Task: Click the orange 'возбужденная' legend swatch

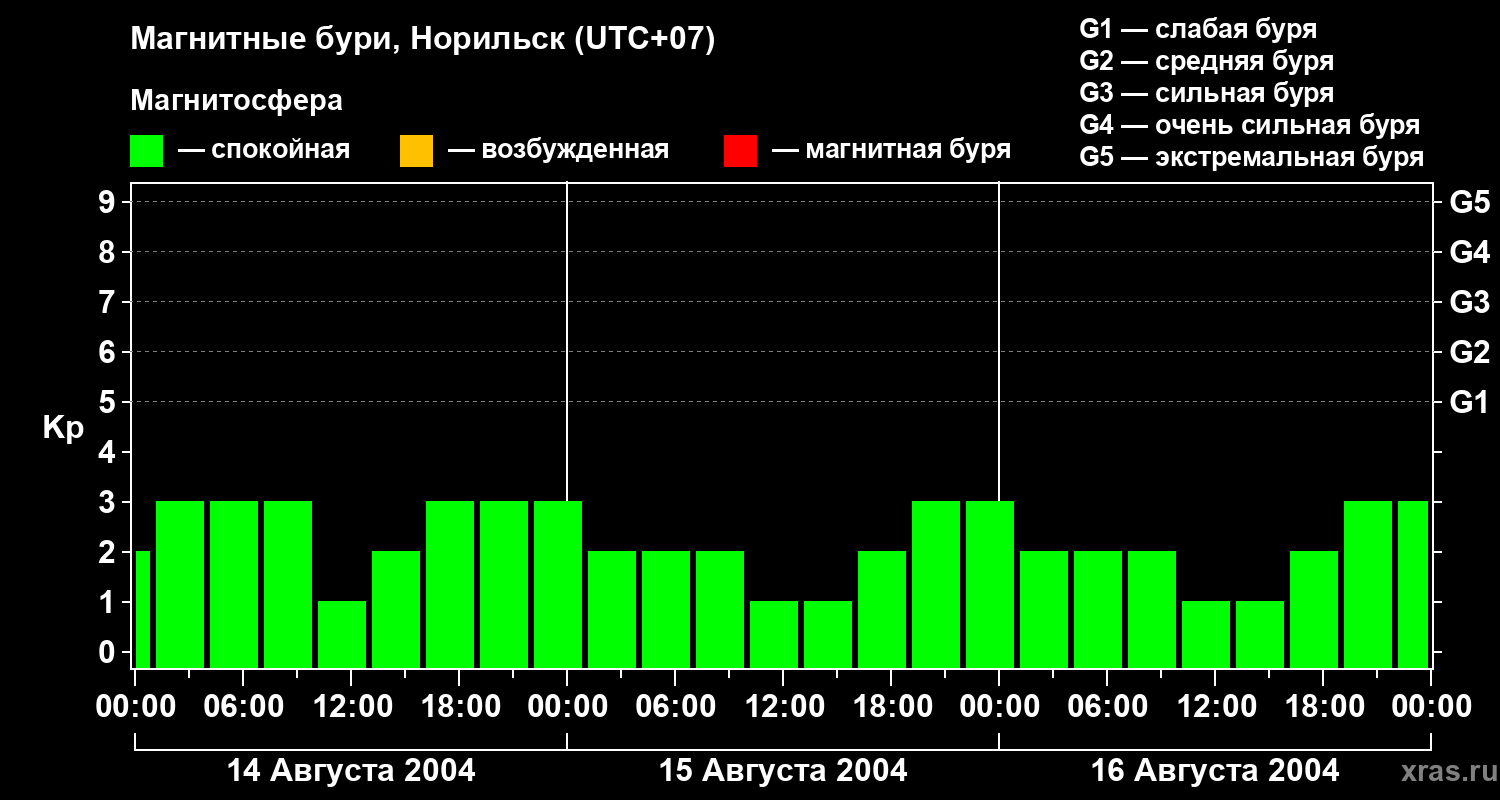Action: coord(416,151)
